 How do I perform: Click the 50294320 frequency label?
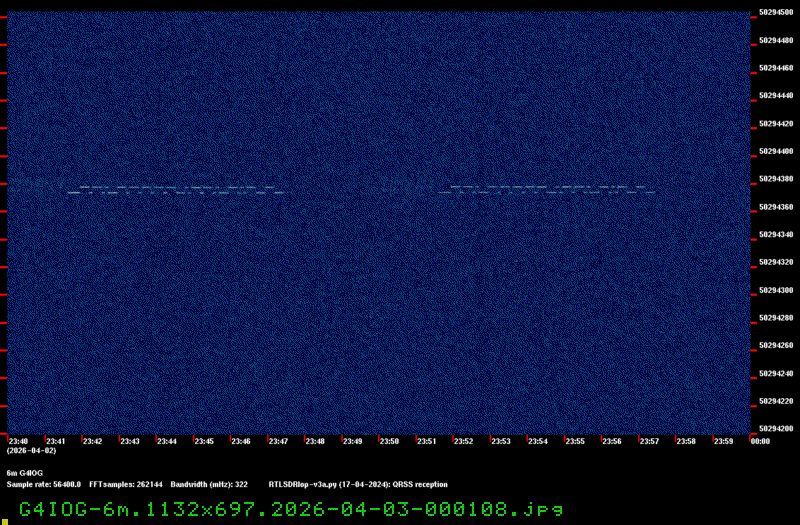776,262
